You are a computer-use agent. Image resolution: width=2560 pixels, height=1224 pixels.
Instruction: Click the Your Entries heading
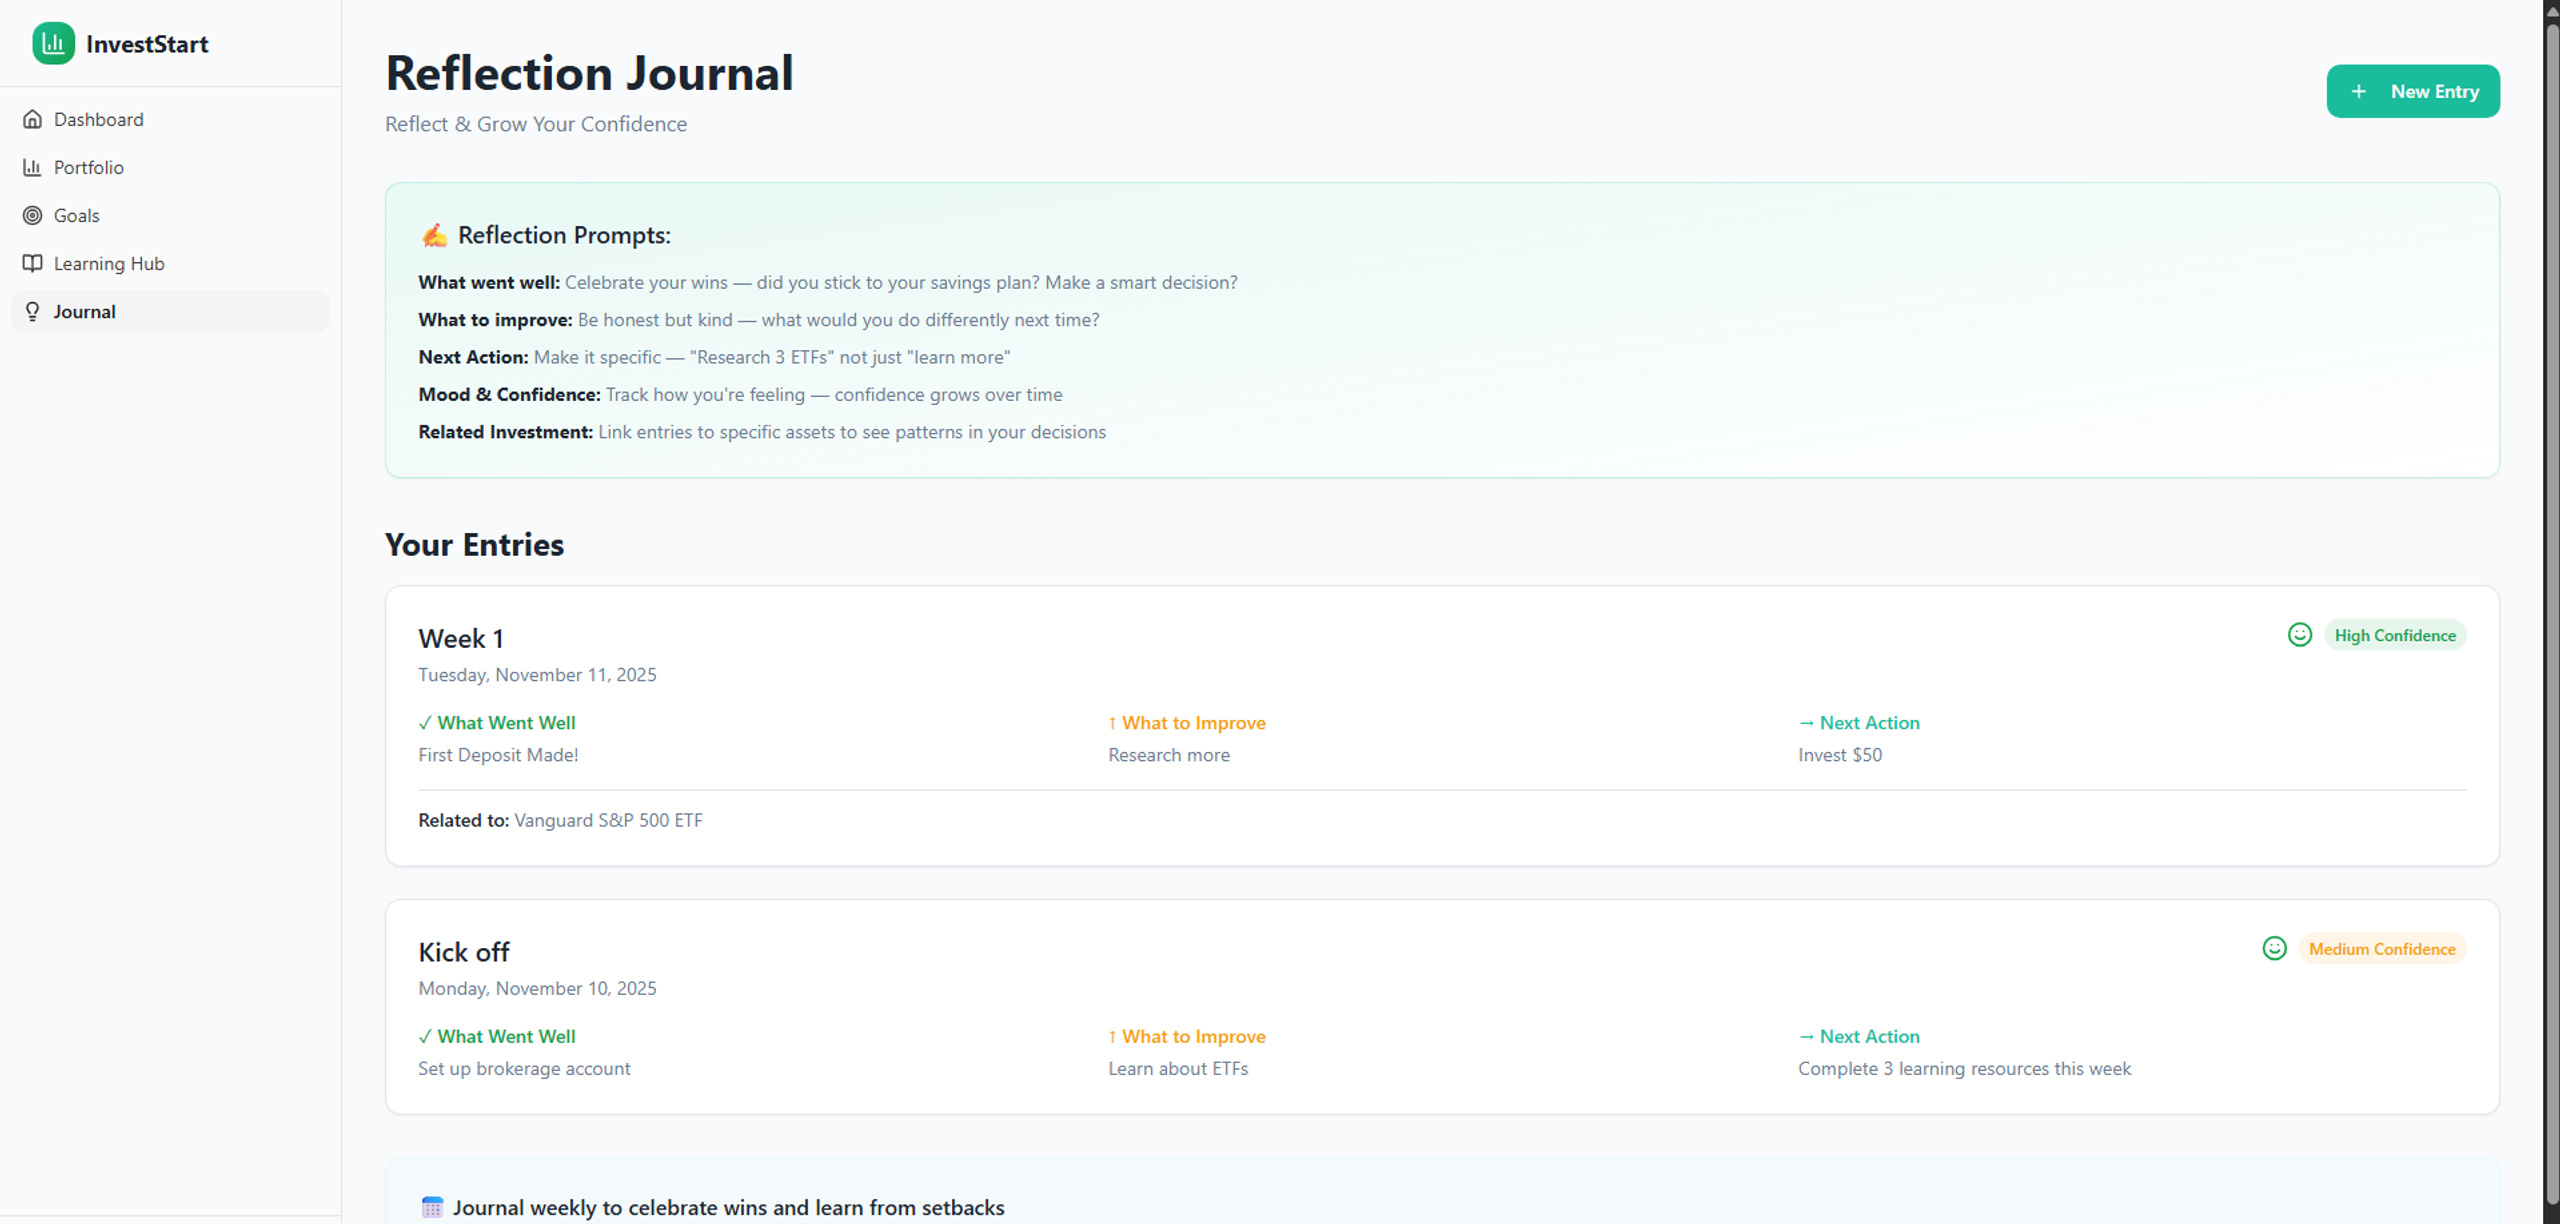474,544
